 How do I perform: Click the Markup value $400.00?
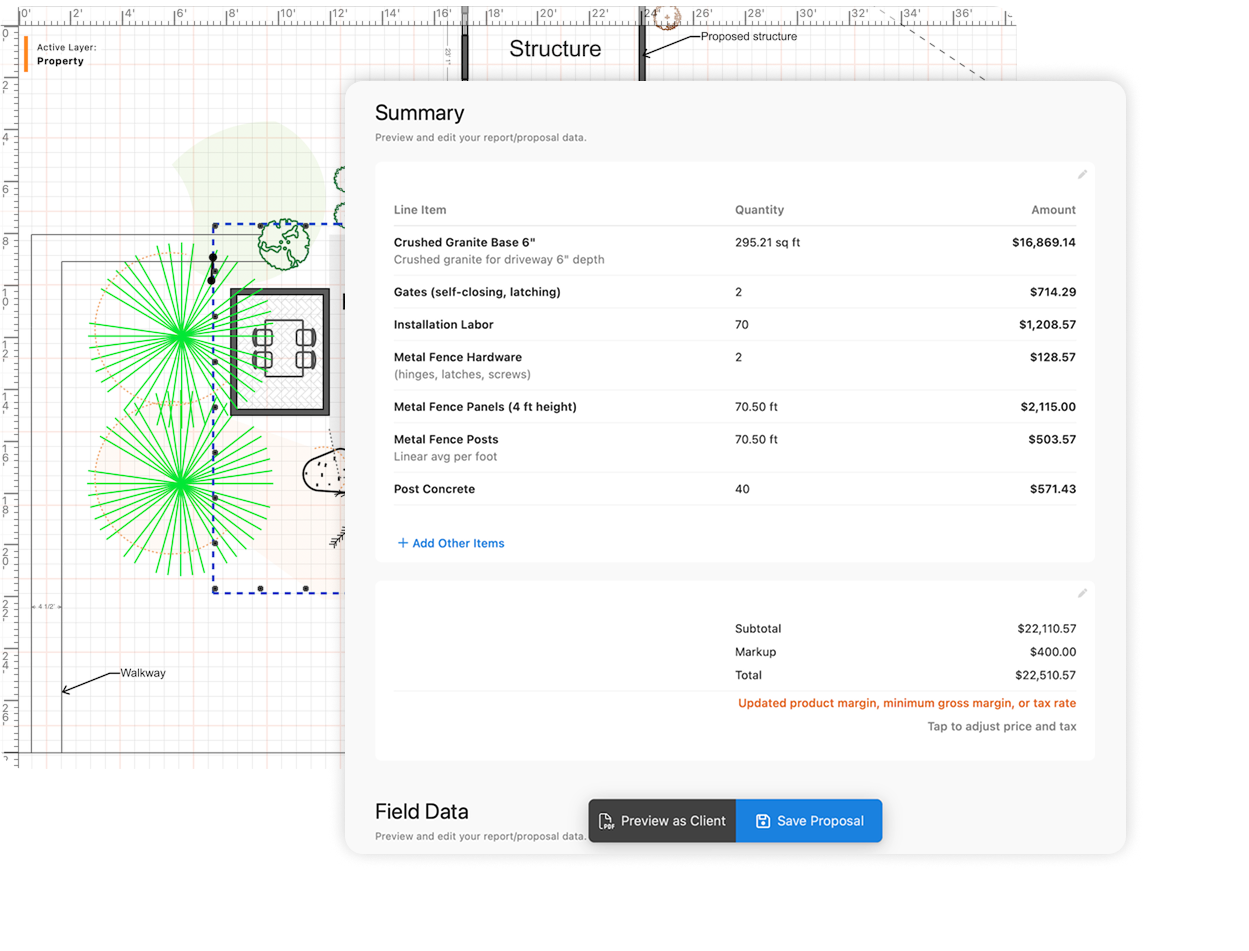tap(1053, 652)
